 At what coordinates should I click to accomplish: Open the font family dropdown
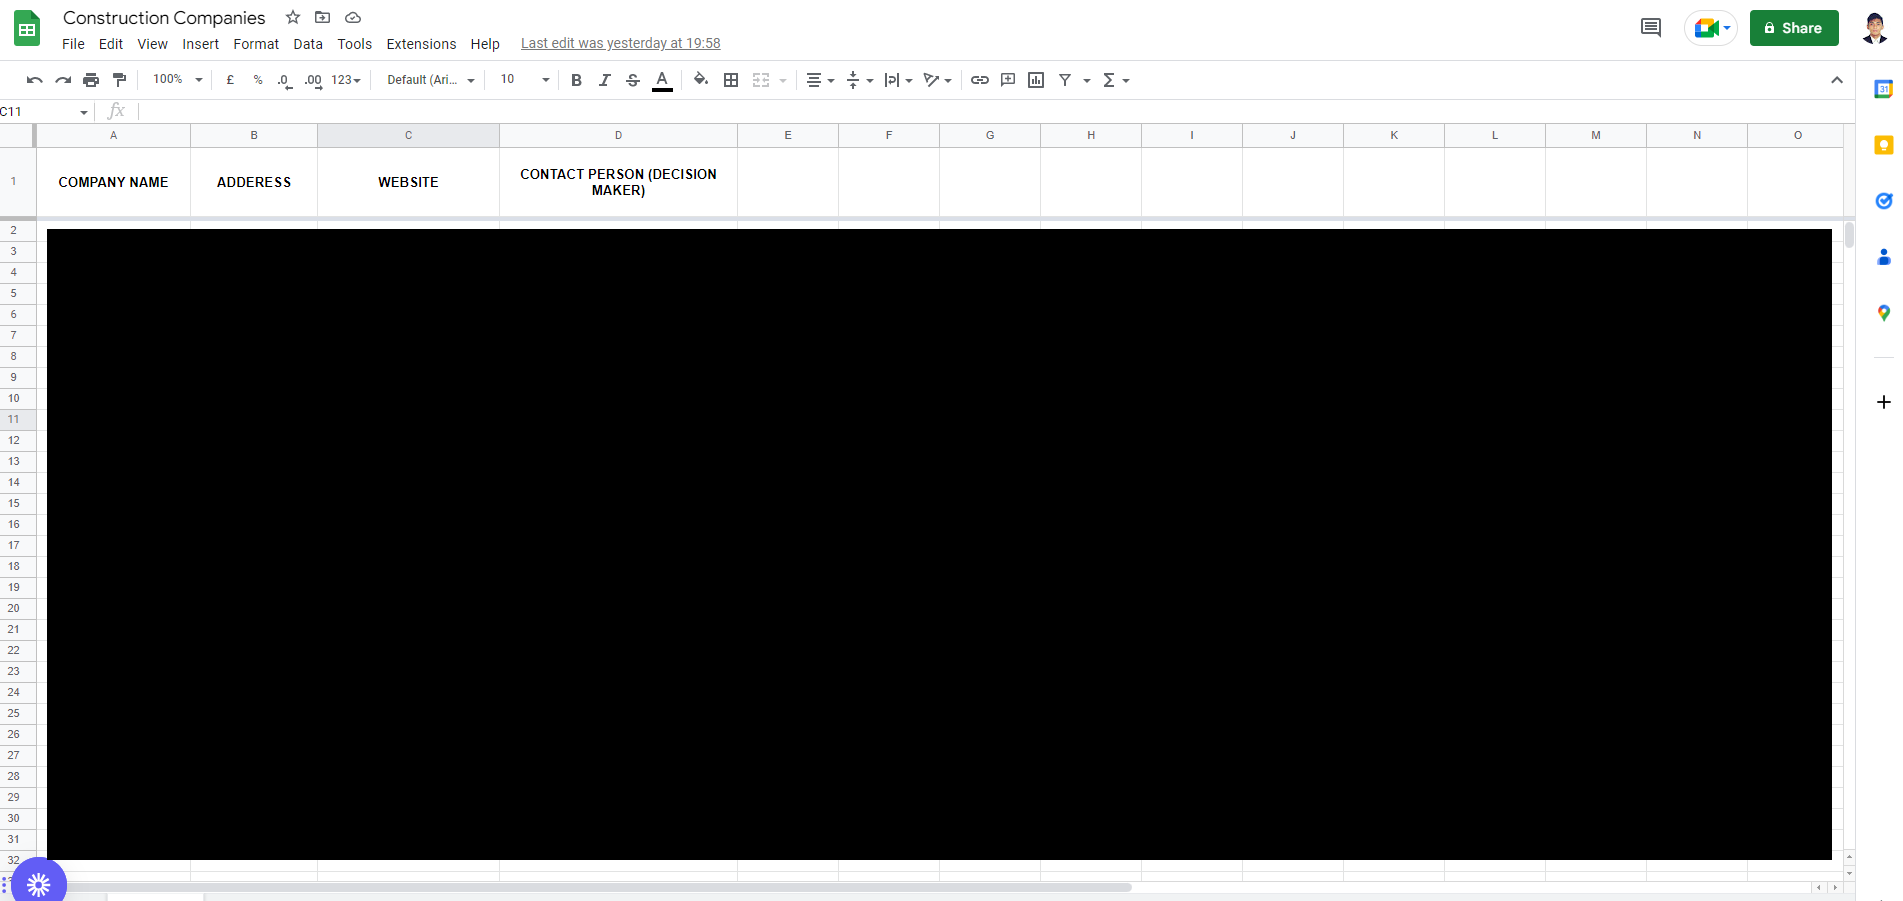click(430, 80)
